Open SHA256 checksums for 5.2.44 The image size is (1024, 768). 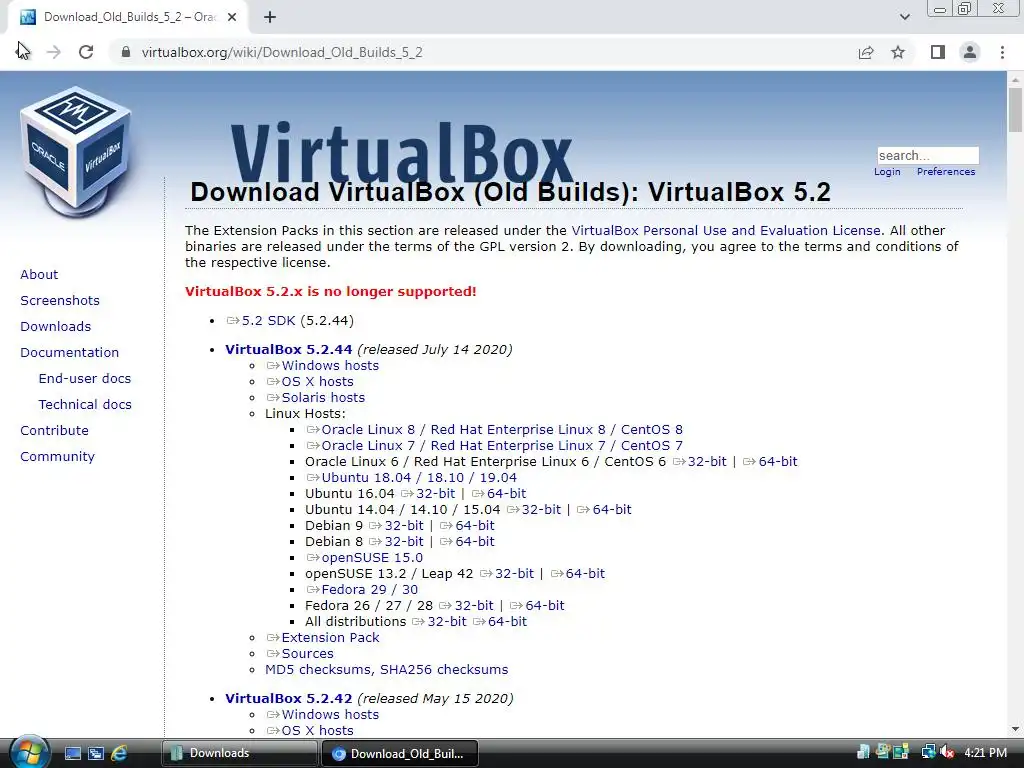click(x=444, y=669)
